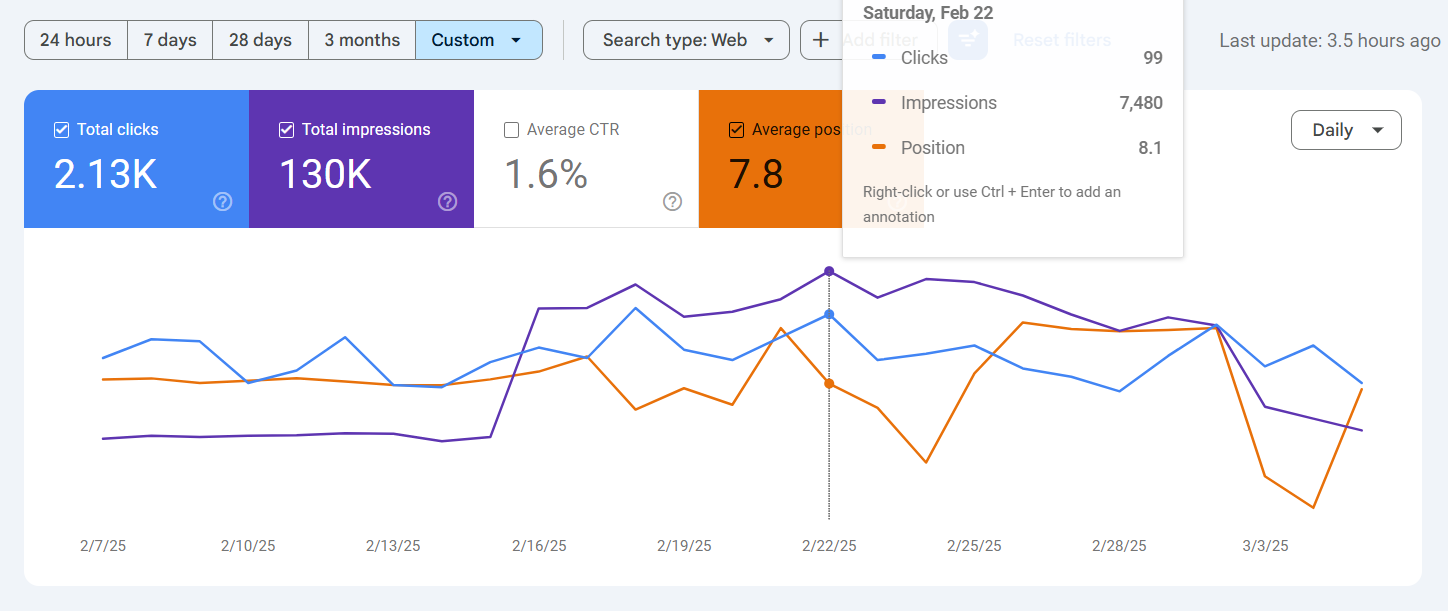Click the Average CTR 1.6% value

[x=545, y=175]
